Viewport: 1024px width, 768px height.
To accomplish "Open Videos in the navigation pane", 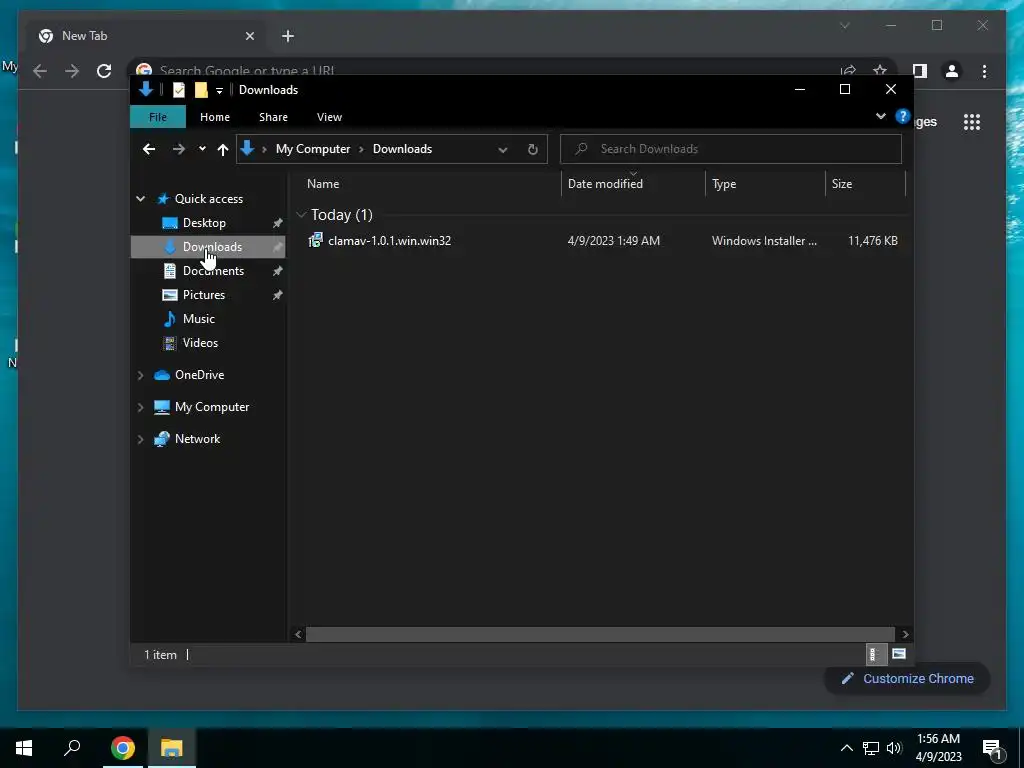I will [x=200, y=343].
